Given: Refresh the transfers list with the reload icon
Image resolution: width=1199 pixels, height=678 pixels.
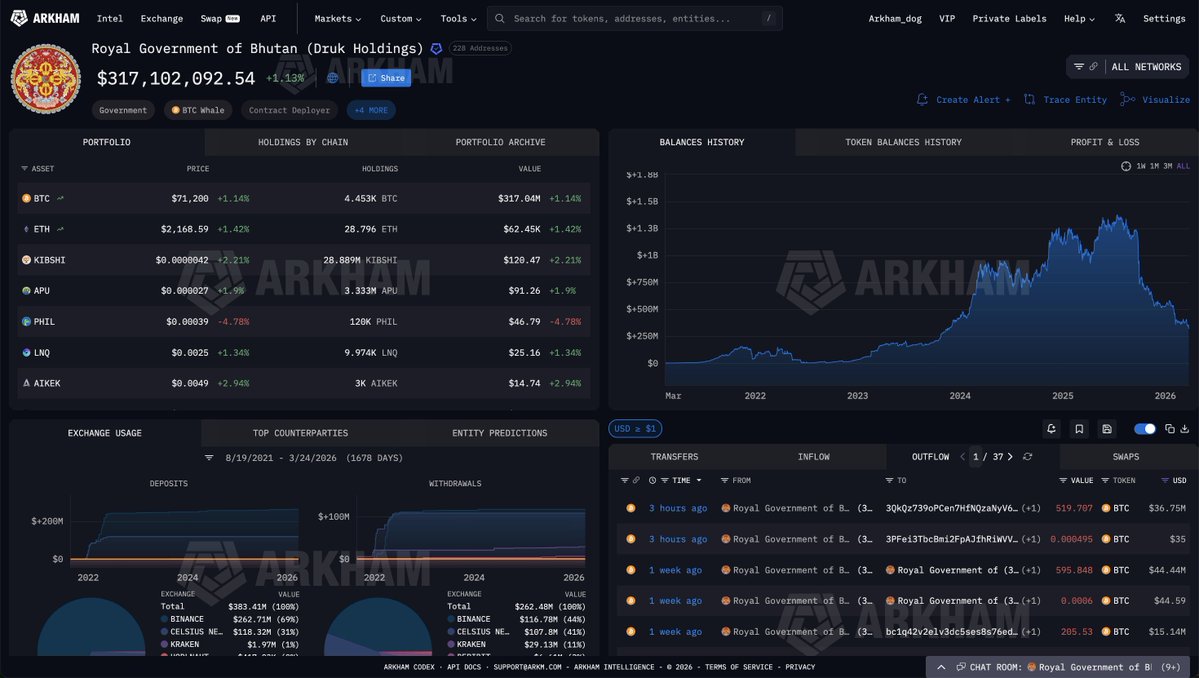Looking at the screenshot, I should click(x=1027, y=457).
